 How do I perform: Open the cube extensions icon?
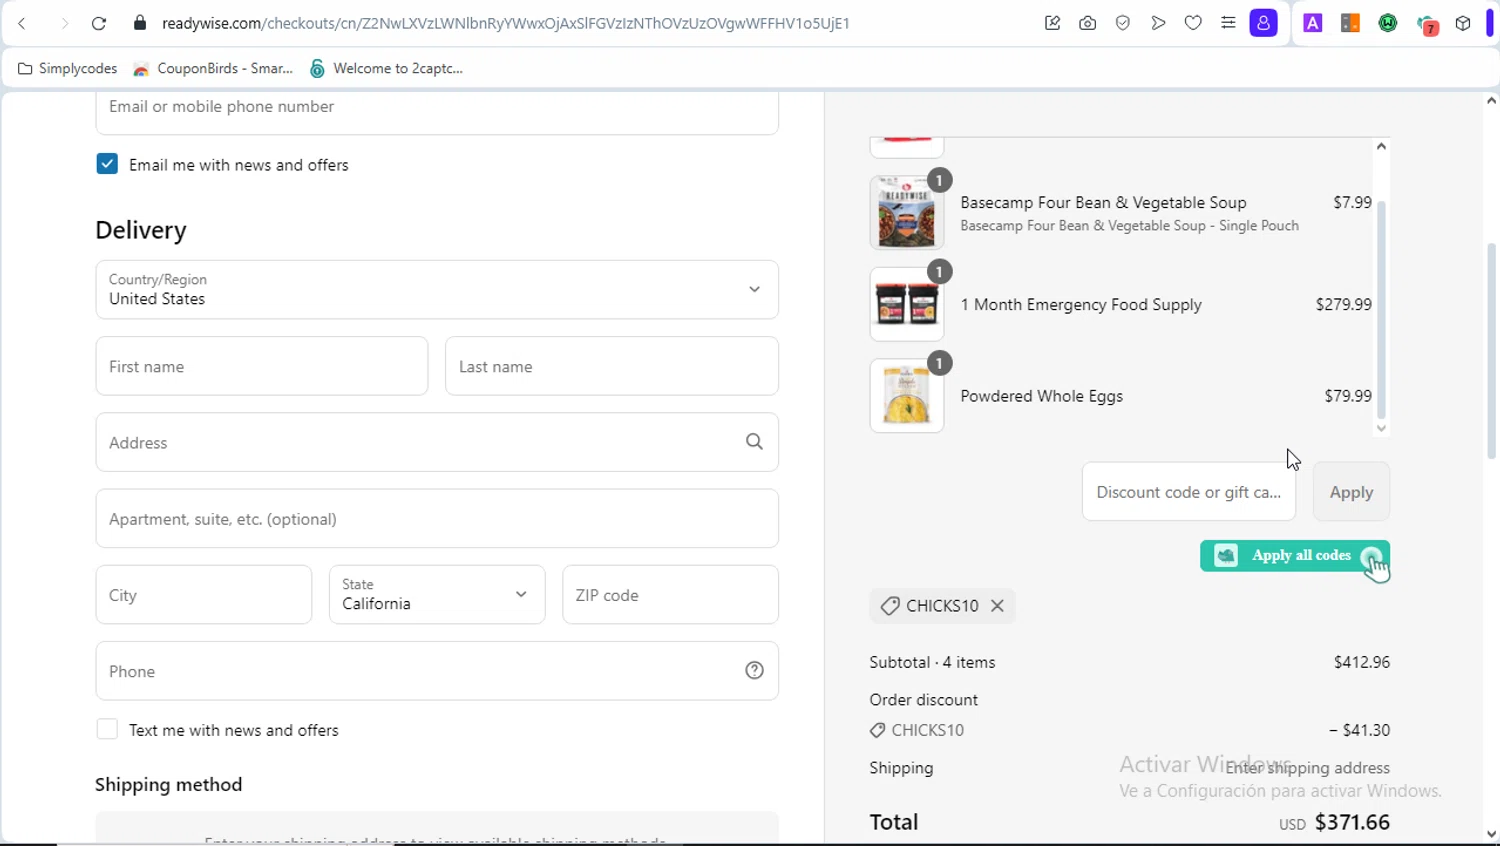pos(1463,23)
